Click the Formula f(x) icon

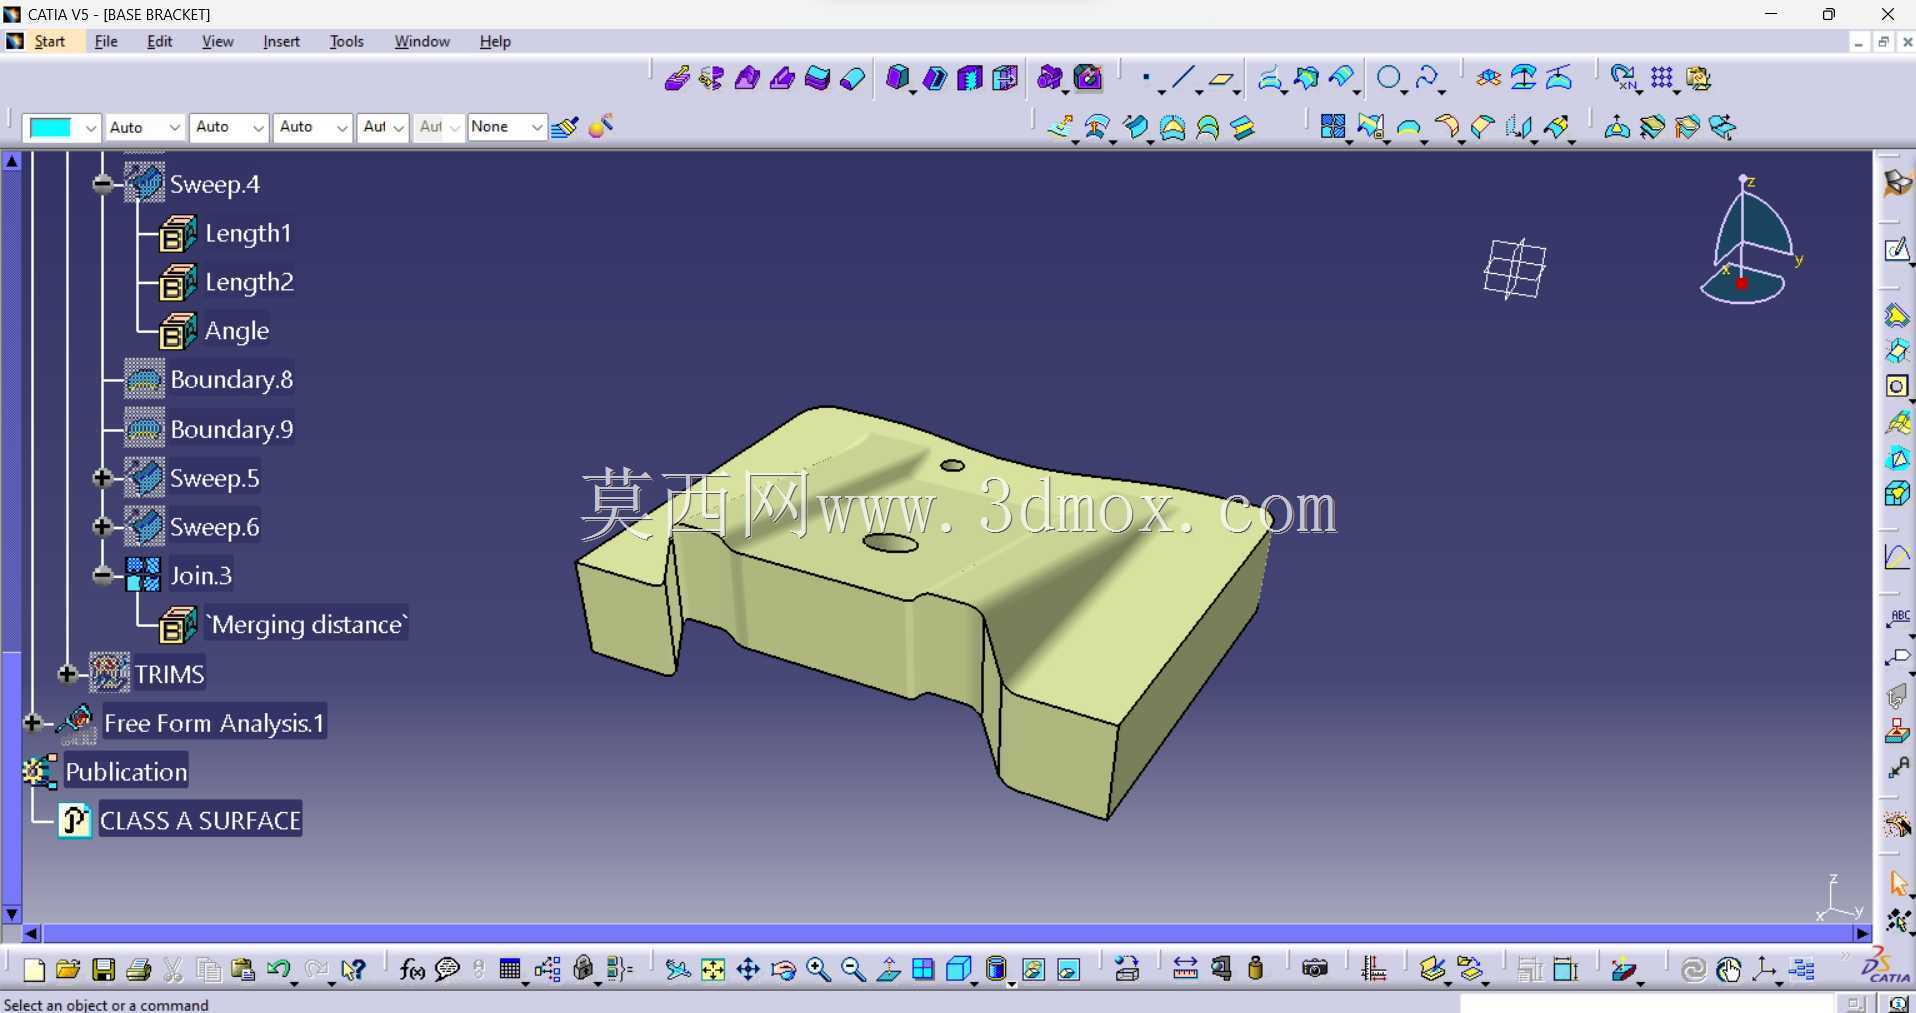click(x=412, y=969)
